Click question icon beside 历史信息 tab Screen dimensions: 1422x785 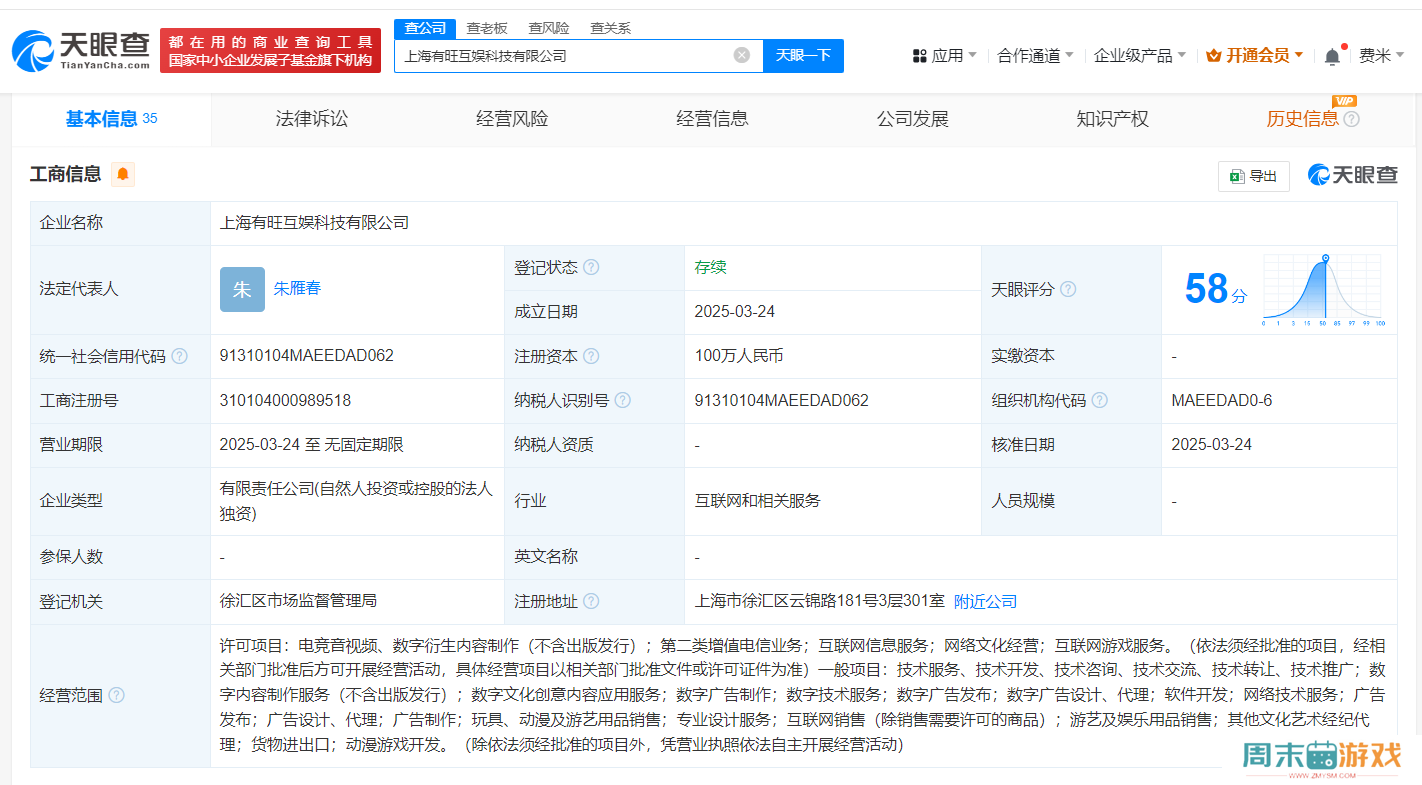[x=1351, y=119]
